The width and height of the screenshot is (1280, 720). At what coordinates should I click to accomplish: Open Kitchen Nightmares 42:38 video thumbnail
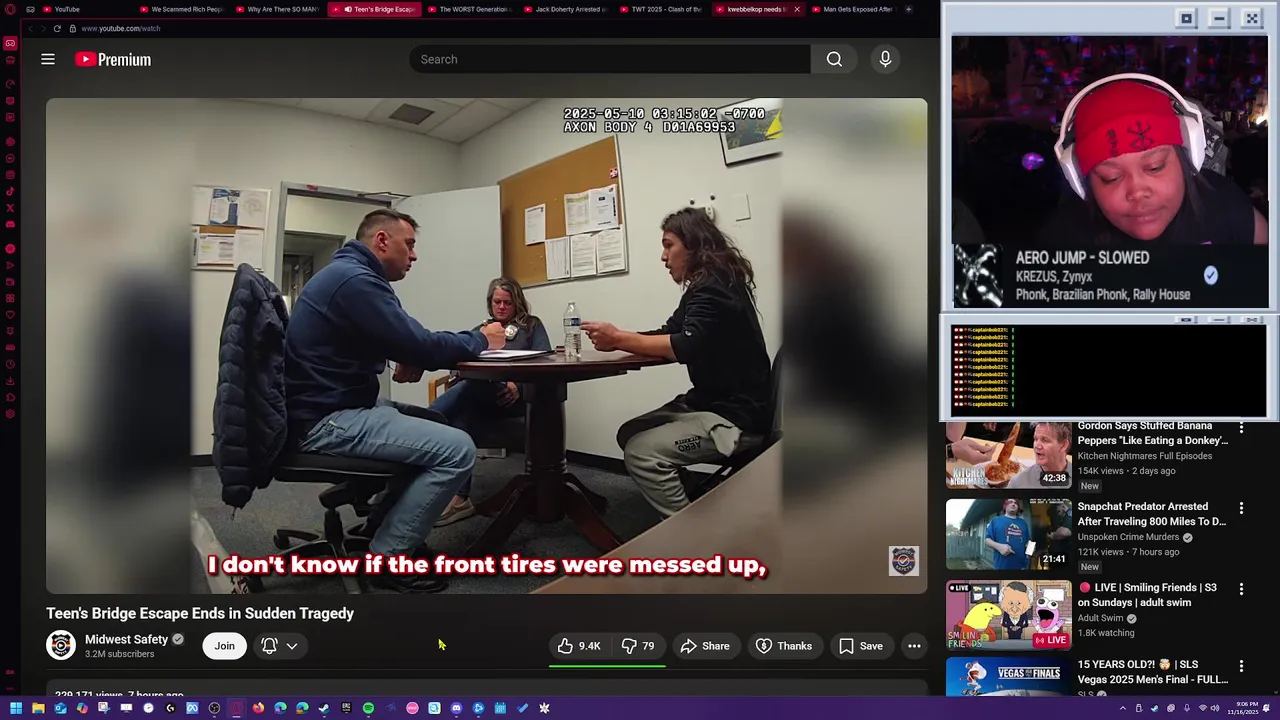1009,453
